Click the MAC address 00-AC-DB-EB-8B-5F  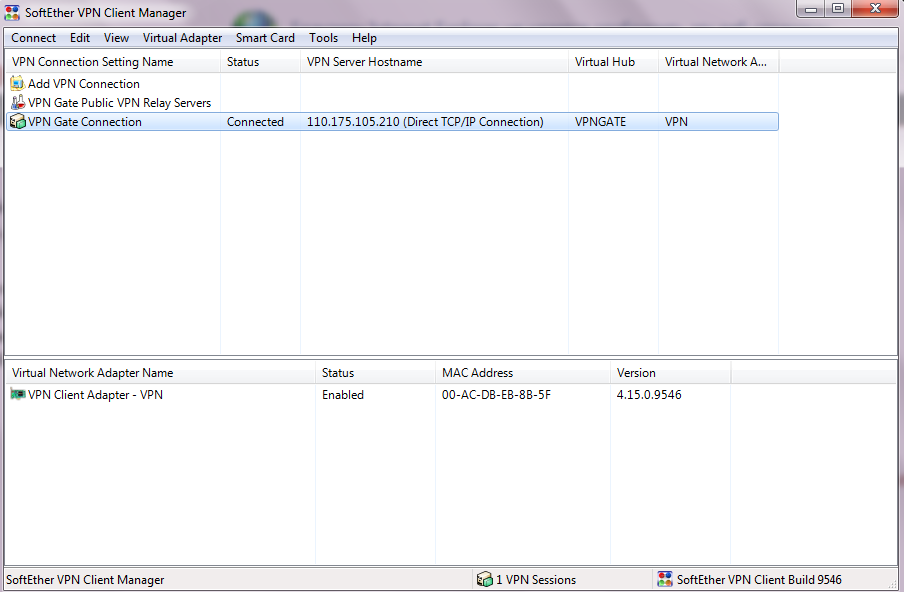point(496,395)
